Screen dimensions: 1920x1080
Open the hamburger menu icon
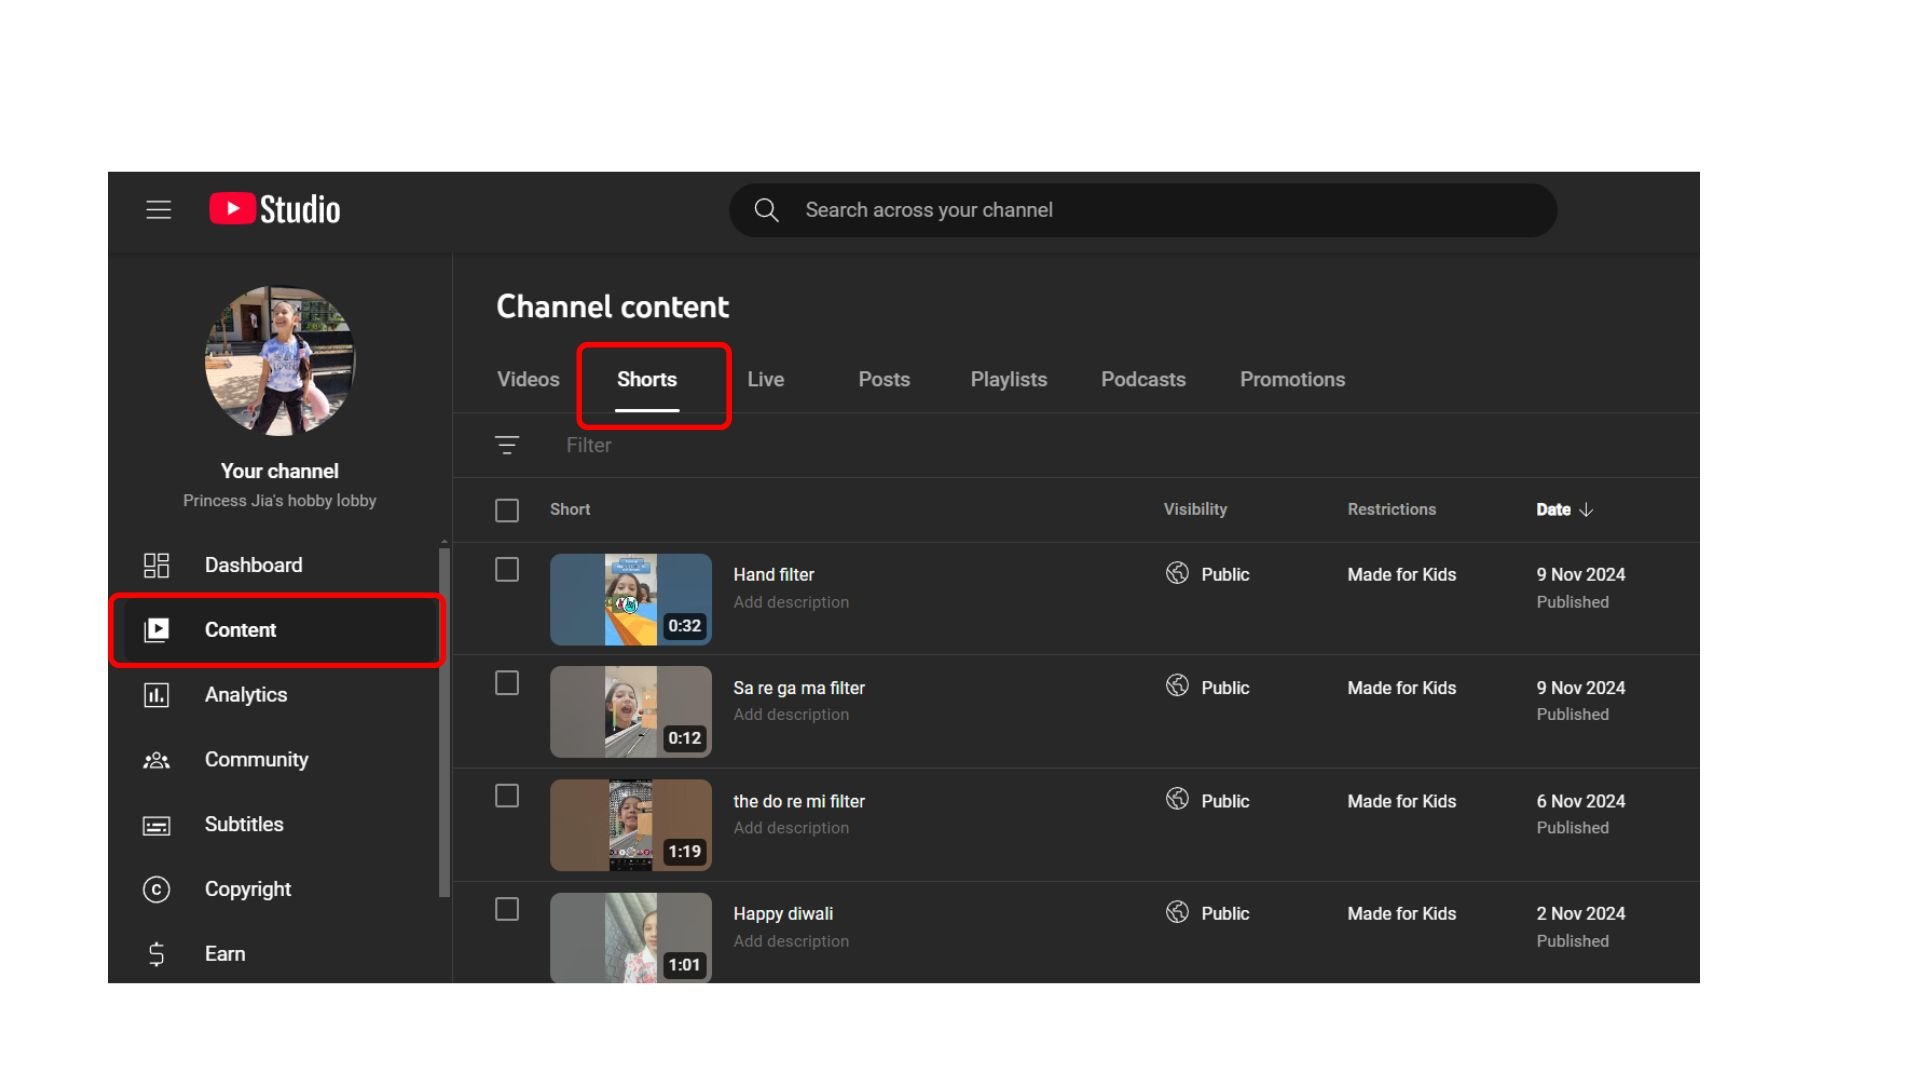[x=158, y=210]
